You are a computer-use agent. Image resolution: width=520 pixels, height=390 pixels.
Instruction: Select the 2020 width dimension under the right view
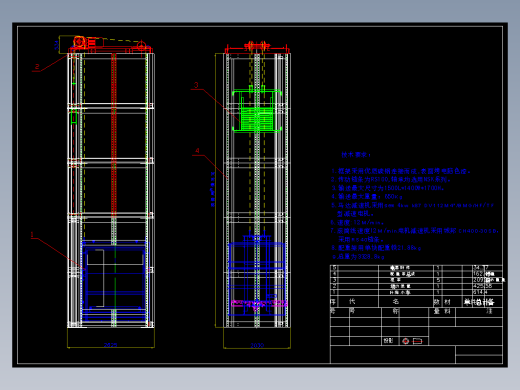257,345
